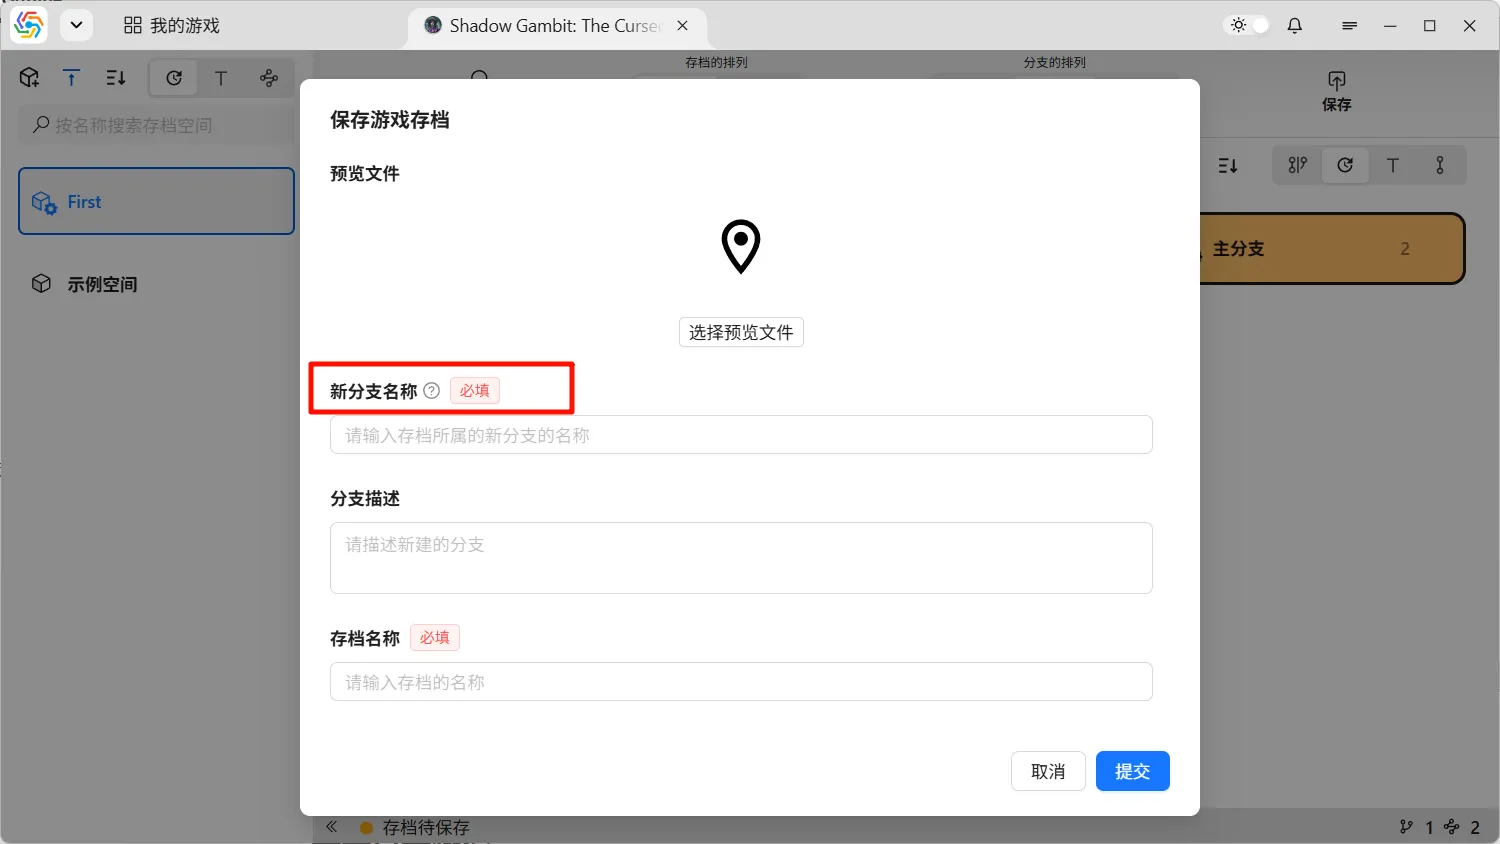This screenshot has width=1500, height=844.
Task: Click the sort ascending icon in left toolbar
Action: coord(72,78)
